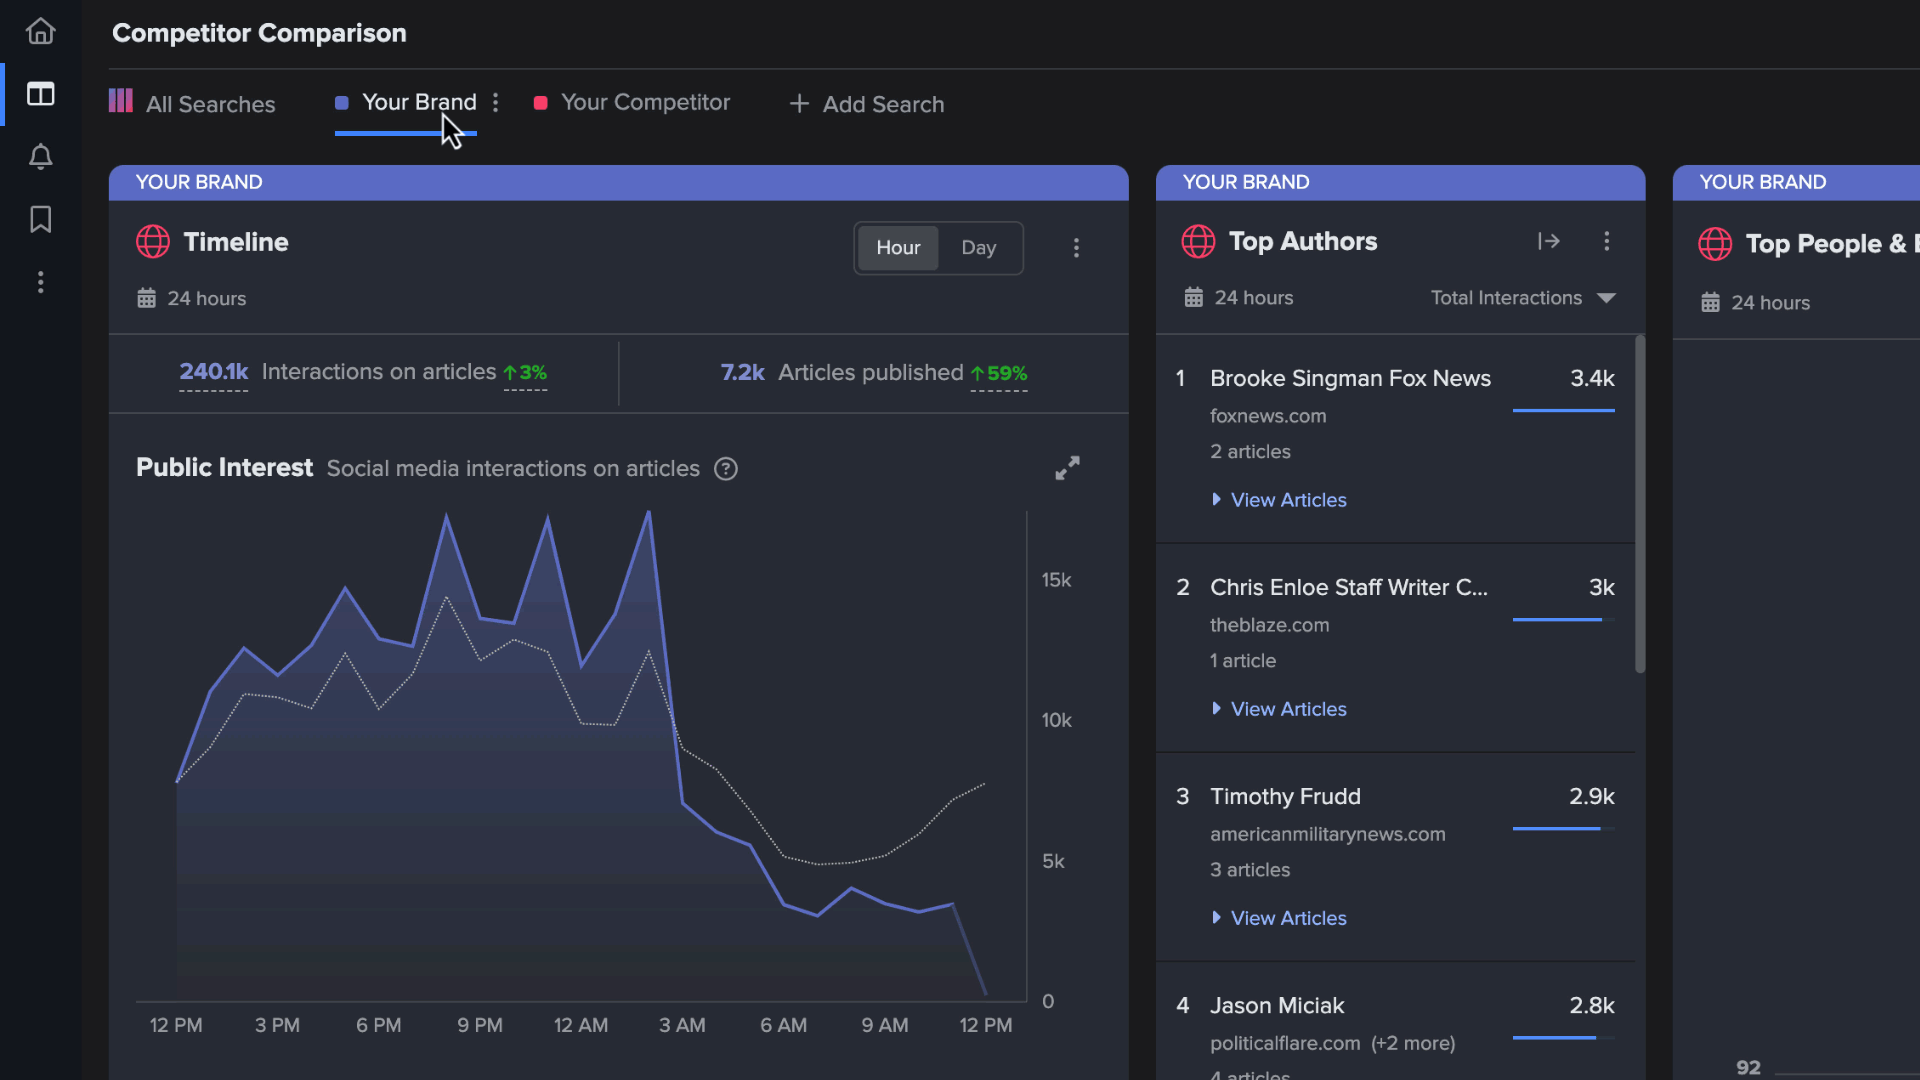The height and width of the screenshot is (1080, 1920).
Task: Open the Home icon in the sidebar
Action: coord(40,30)
